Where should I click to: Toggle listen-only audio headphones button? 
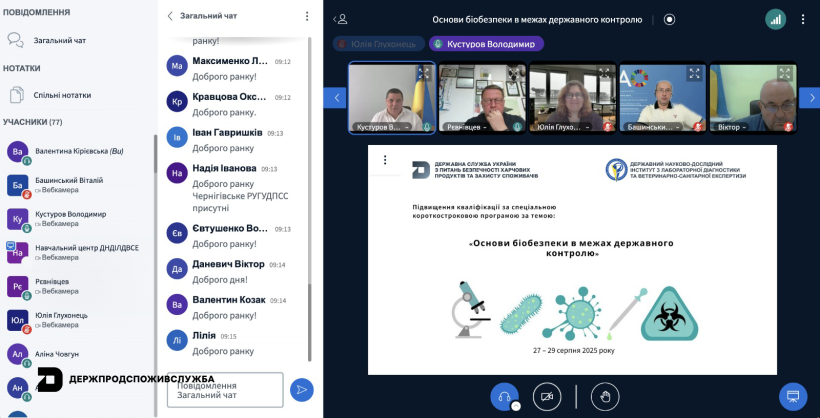click(504, 397)
